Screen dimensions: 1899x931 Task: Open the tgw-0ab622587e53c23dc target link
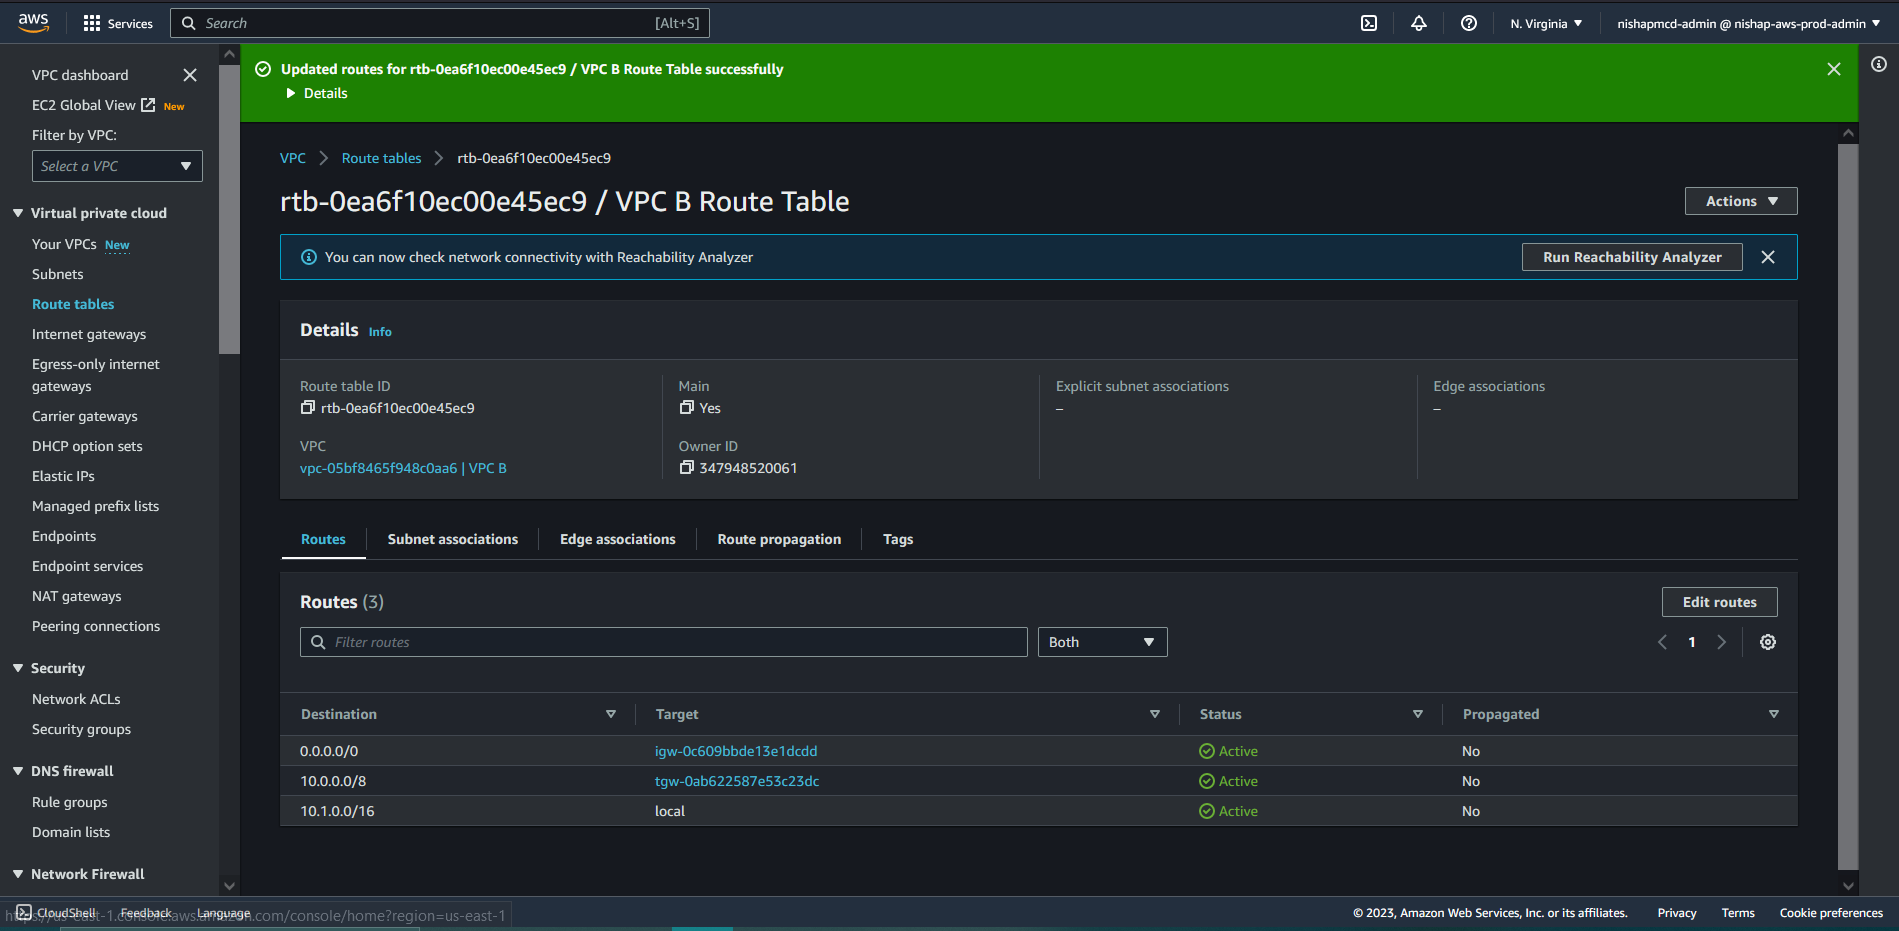(736, 781)
